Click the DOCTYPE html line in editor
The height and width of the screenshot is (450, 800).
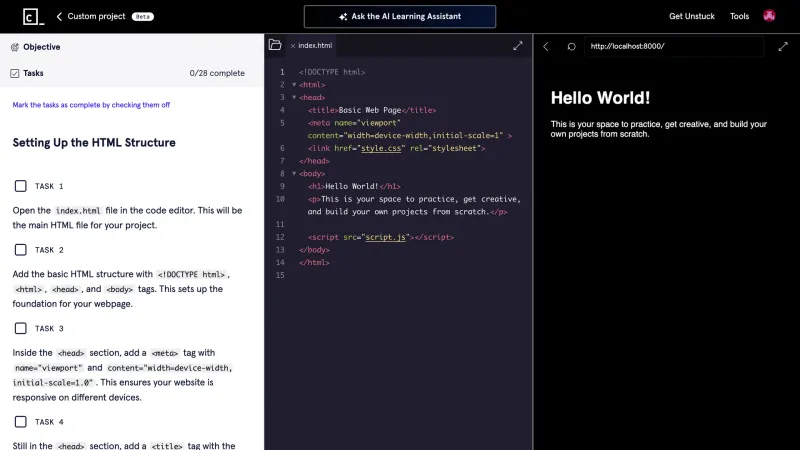332,72
